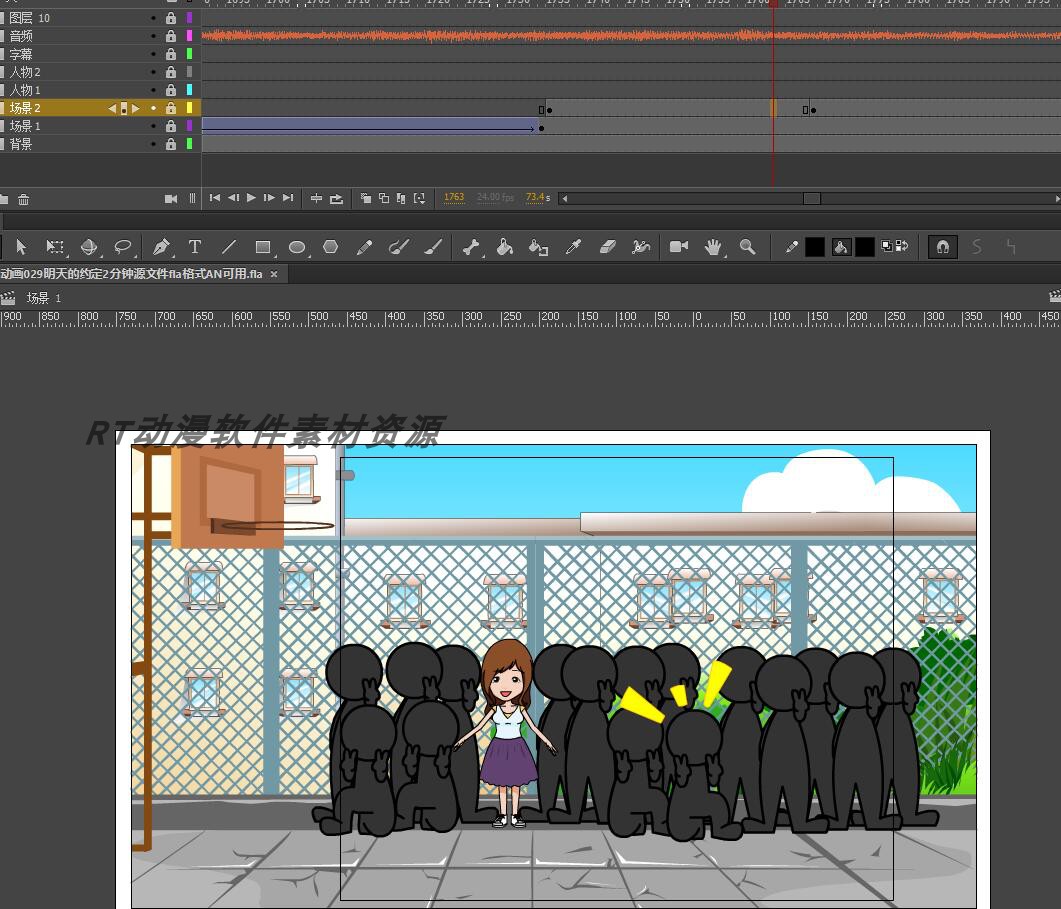The height and width of the screenshot is (909, 1061).
Task: Toggle visibility dot of 音频 layer
Action: pos(154,36)
